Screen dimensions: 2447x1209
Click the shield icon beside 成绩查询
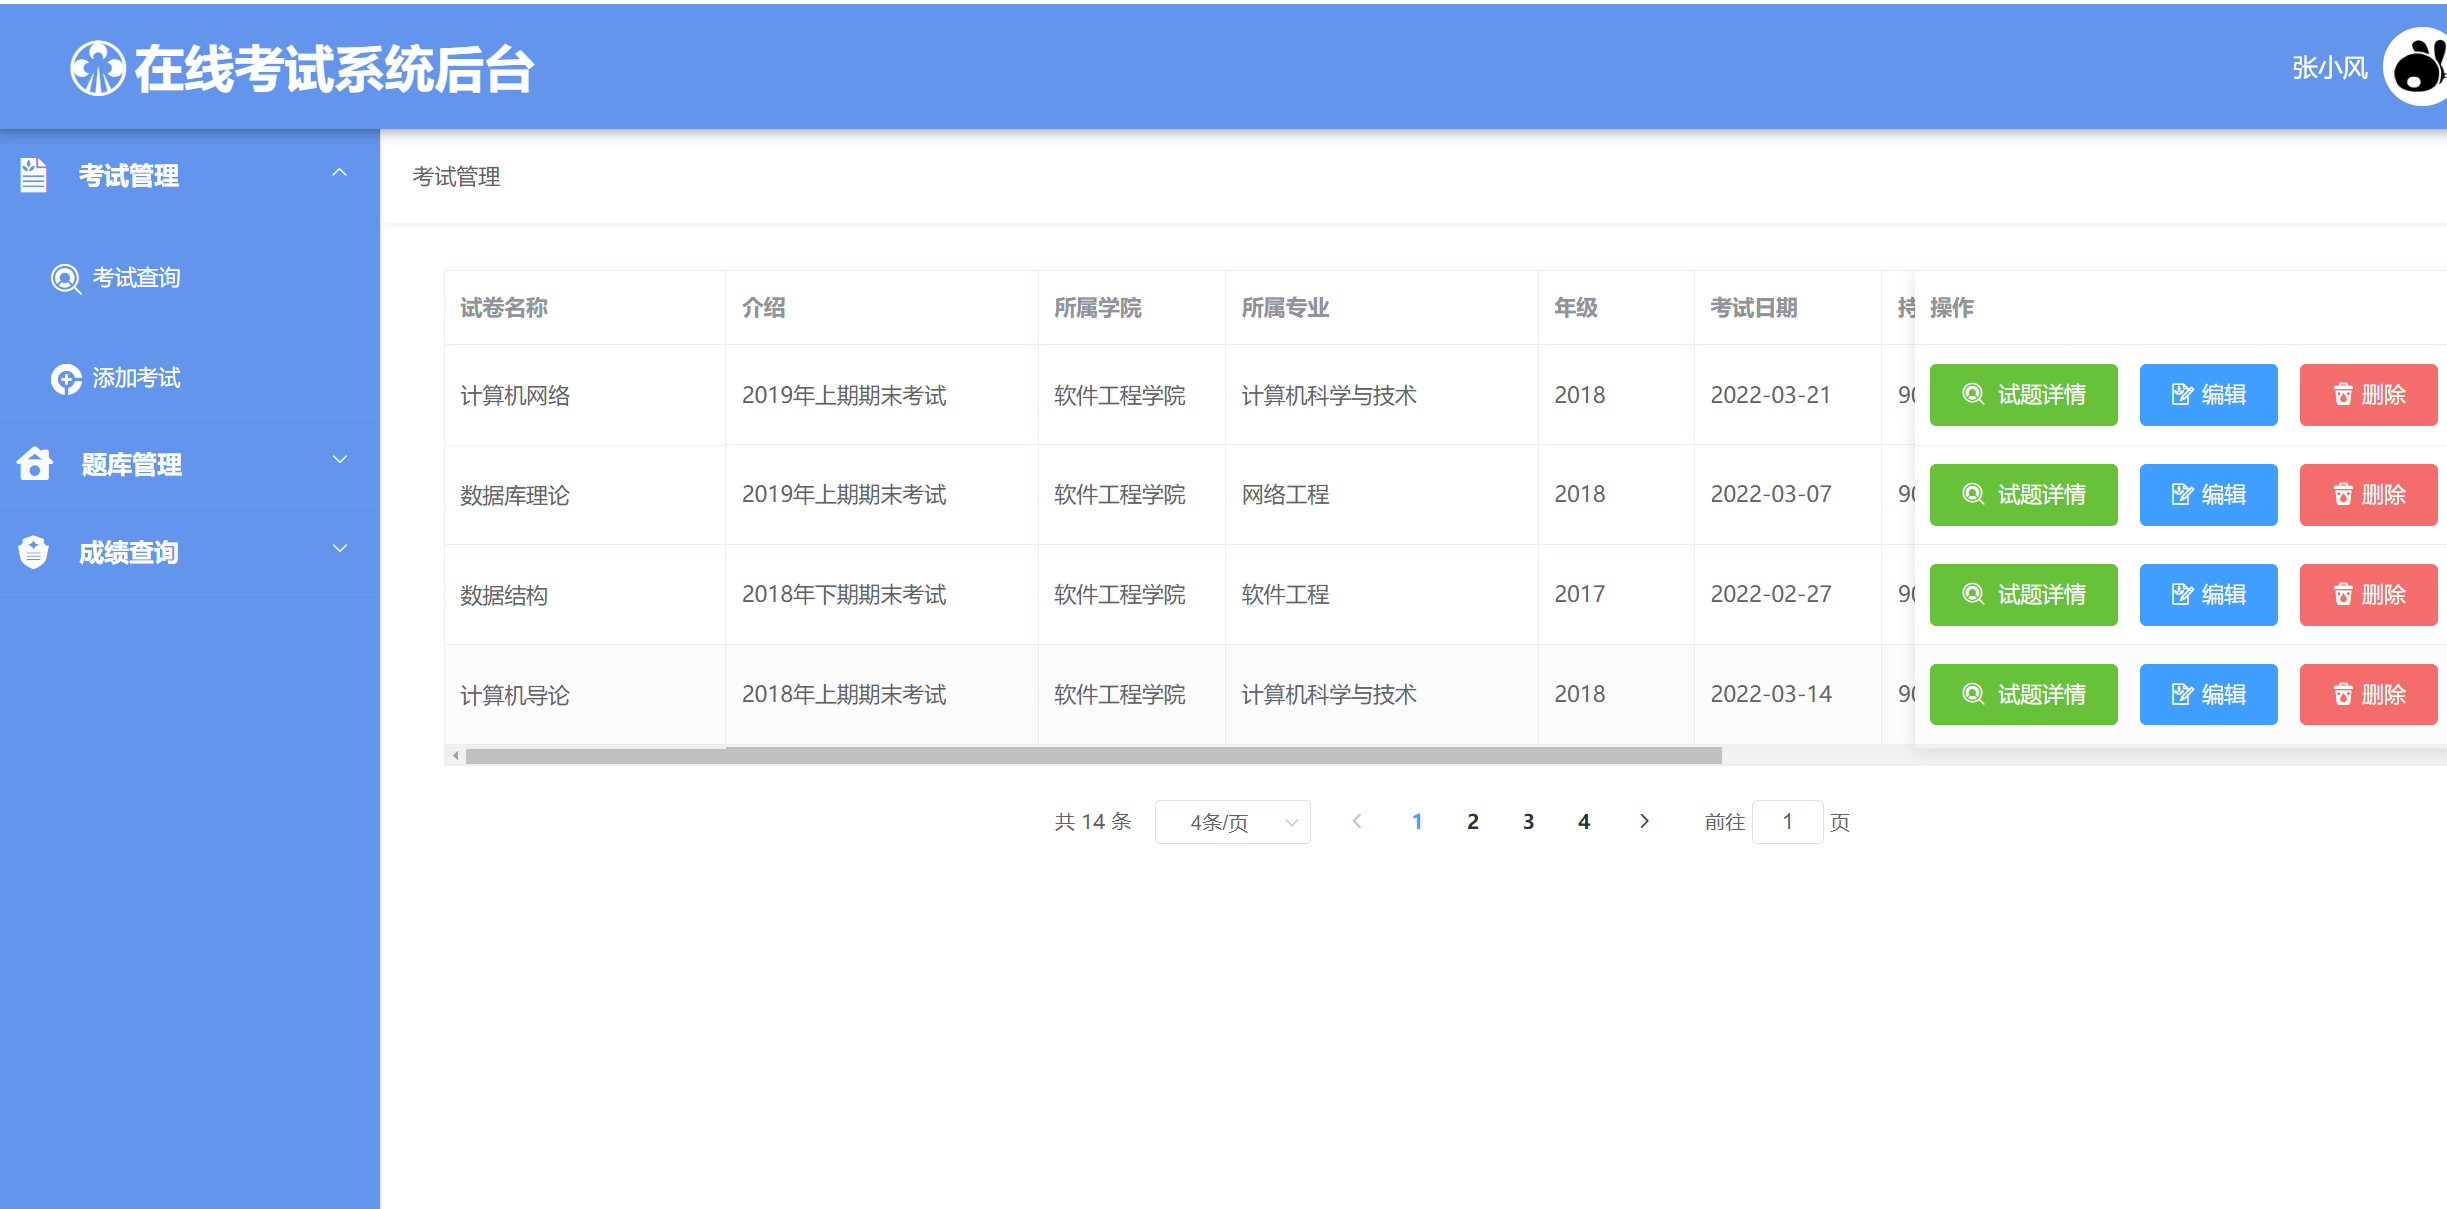(33, 551)
